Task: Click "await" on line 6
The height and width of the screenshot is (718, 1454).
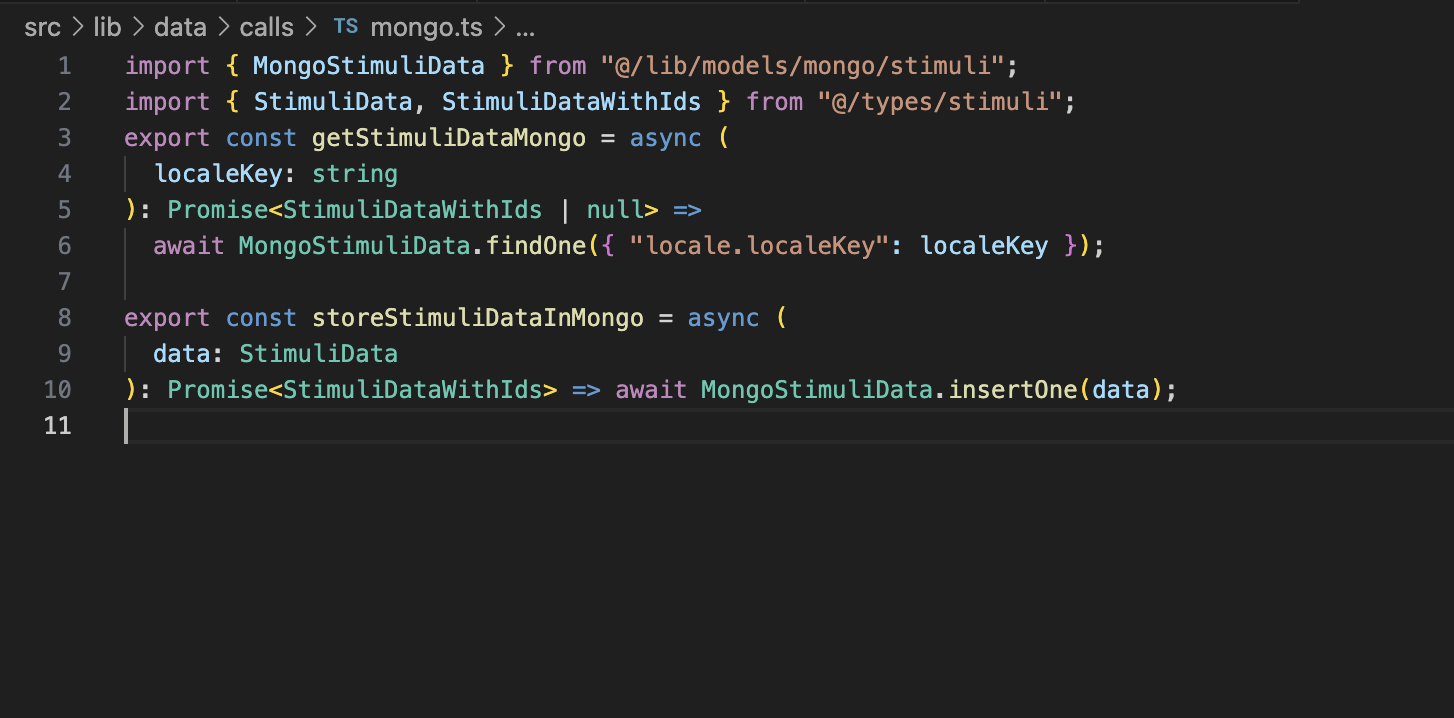Action: (189, 246)
